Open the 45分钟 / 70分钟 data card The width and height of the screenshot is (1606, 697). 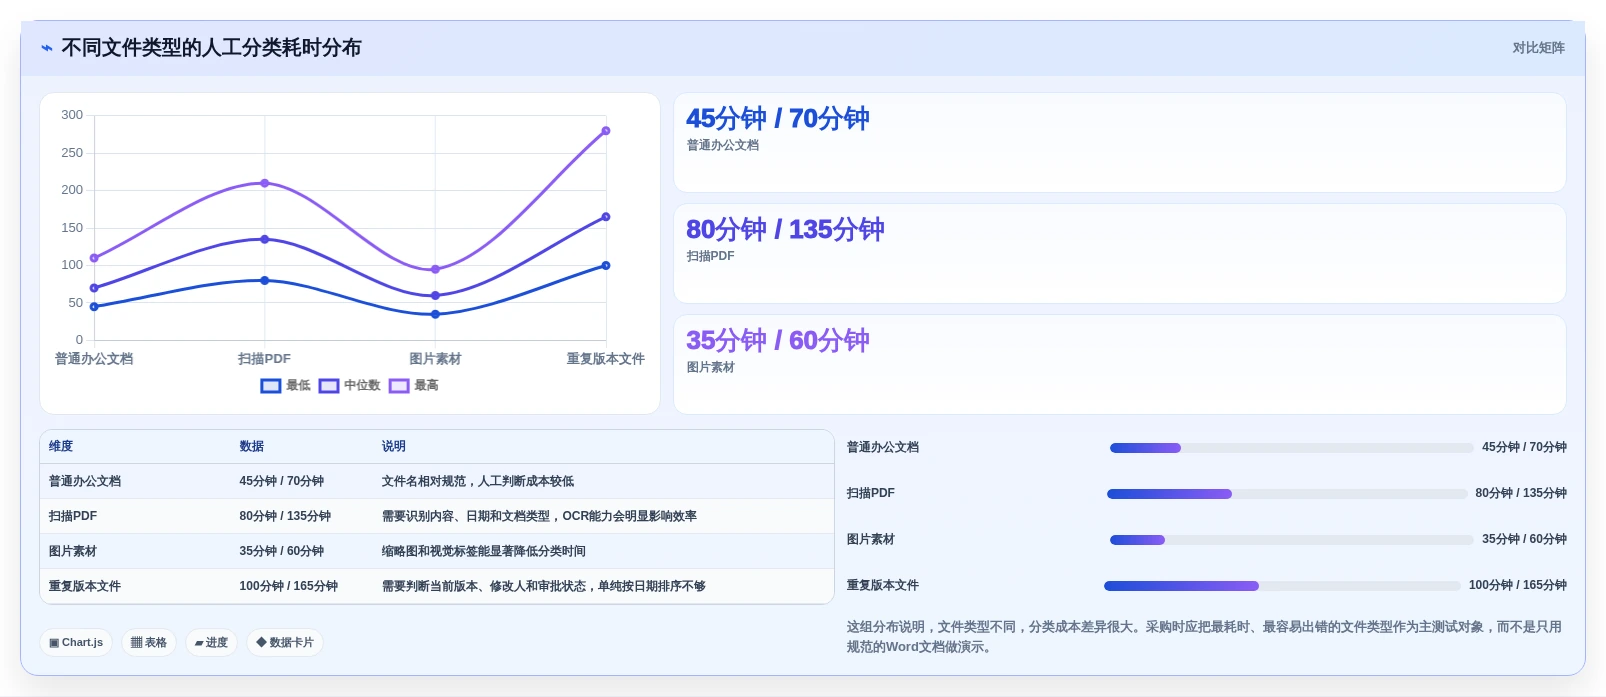pyautogui.click(x=1120, y=143)
